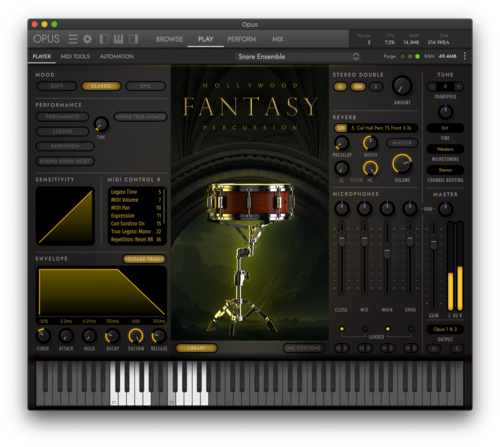Screen dimensions: 500x447
Task: Increase transpose with the plus button
Action: pos(459,86)
